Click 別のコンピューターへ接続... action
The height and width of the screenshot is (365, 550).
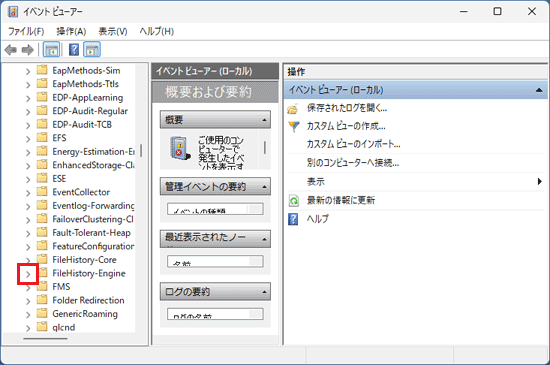[x=353, y=163]
